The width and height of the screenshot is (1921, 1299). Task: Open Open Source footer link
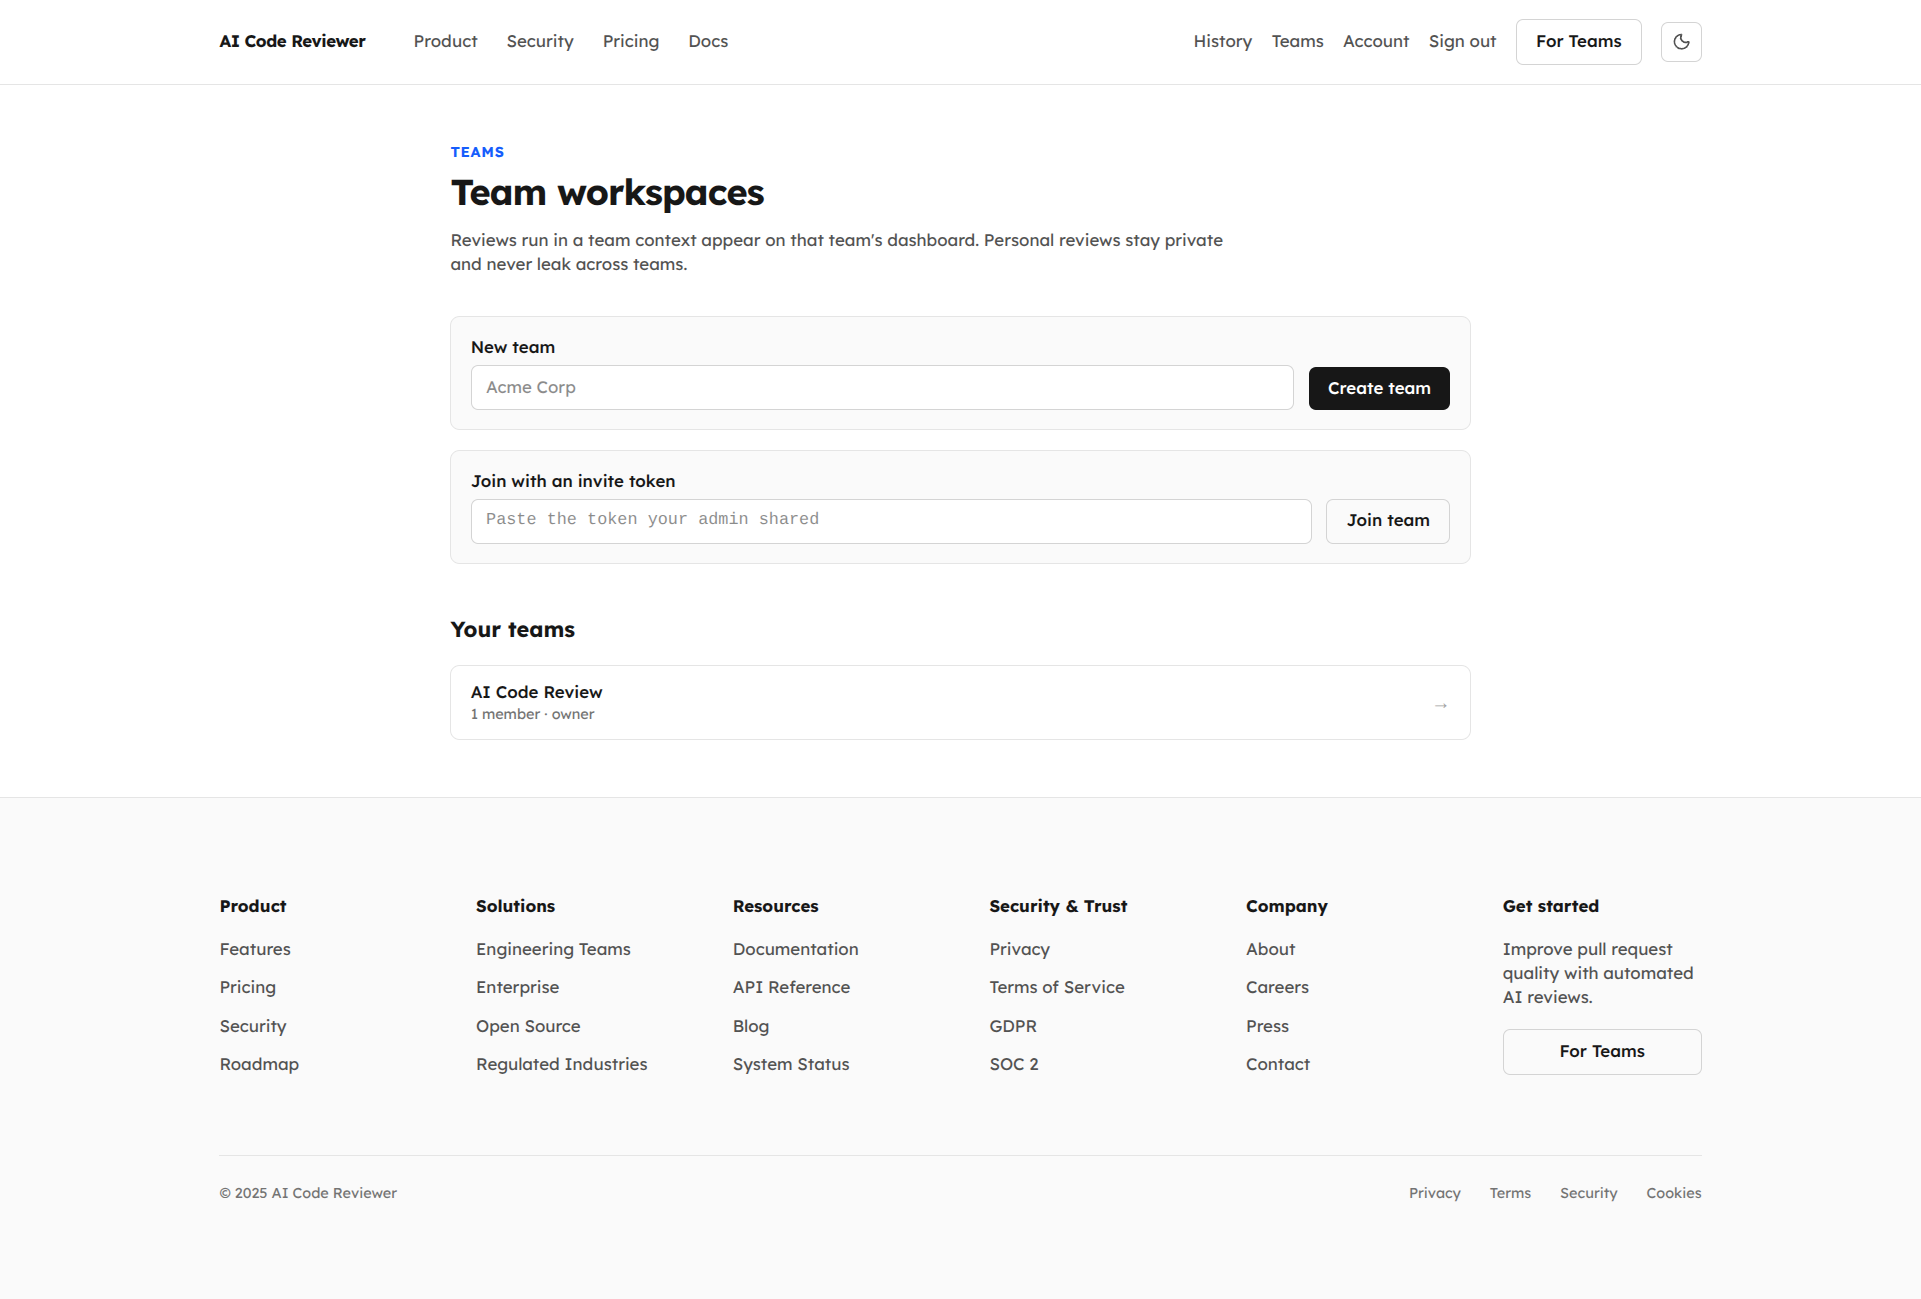click(528, 1026)
